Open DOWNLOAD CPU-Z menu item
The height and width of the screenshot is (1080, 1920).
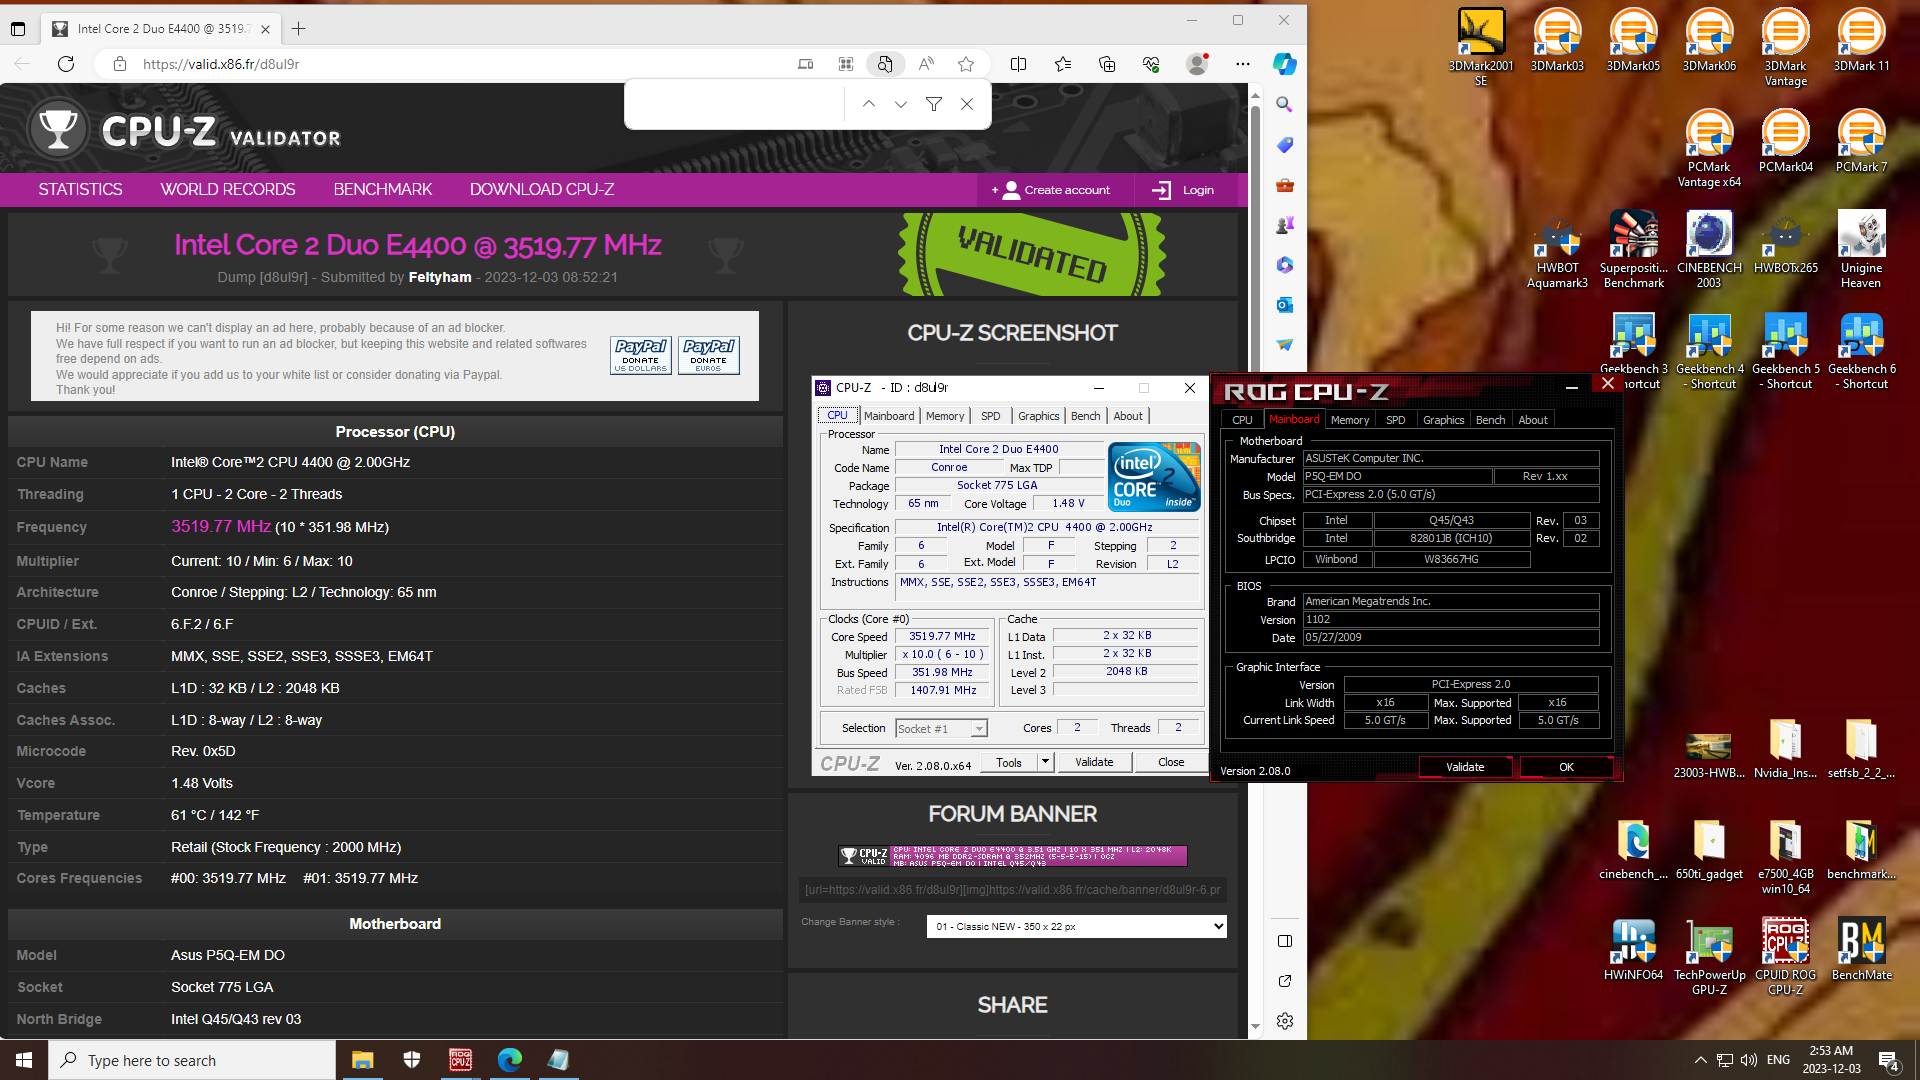coord(542,189)
